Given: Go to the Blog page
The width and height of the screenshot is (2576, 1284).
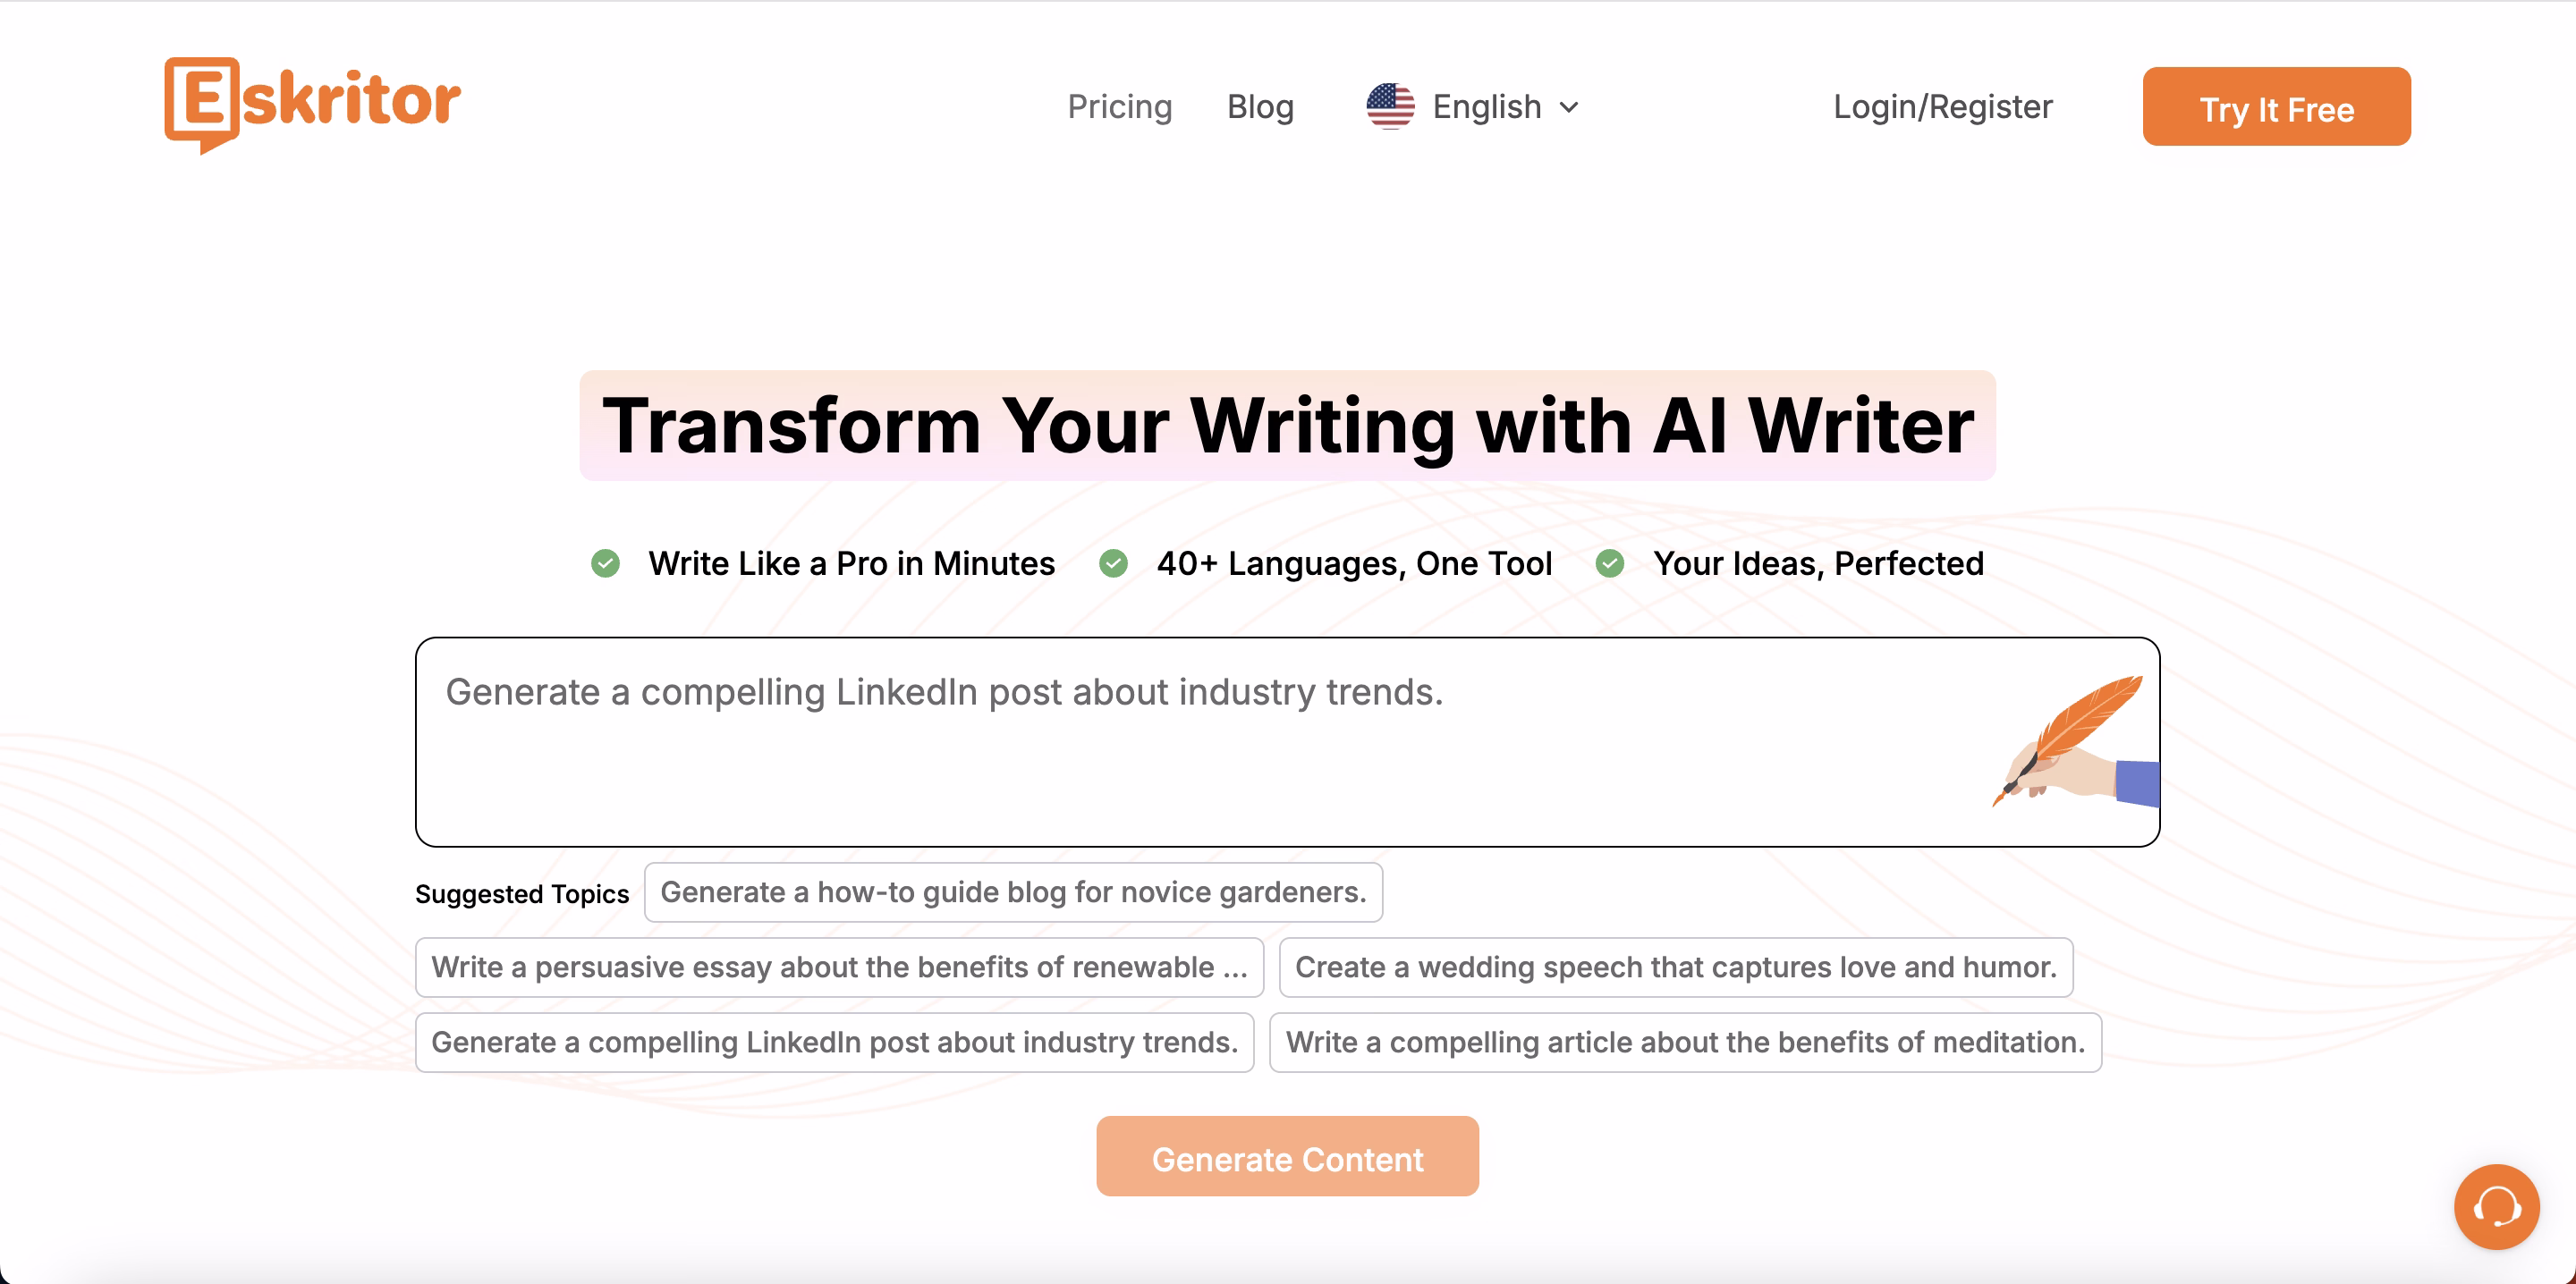Looking at the screenshot, I should [x=1260, y=107].
